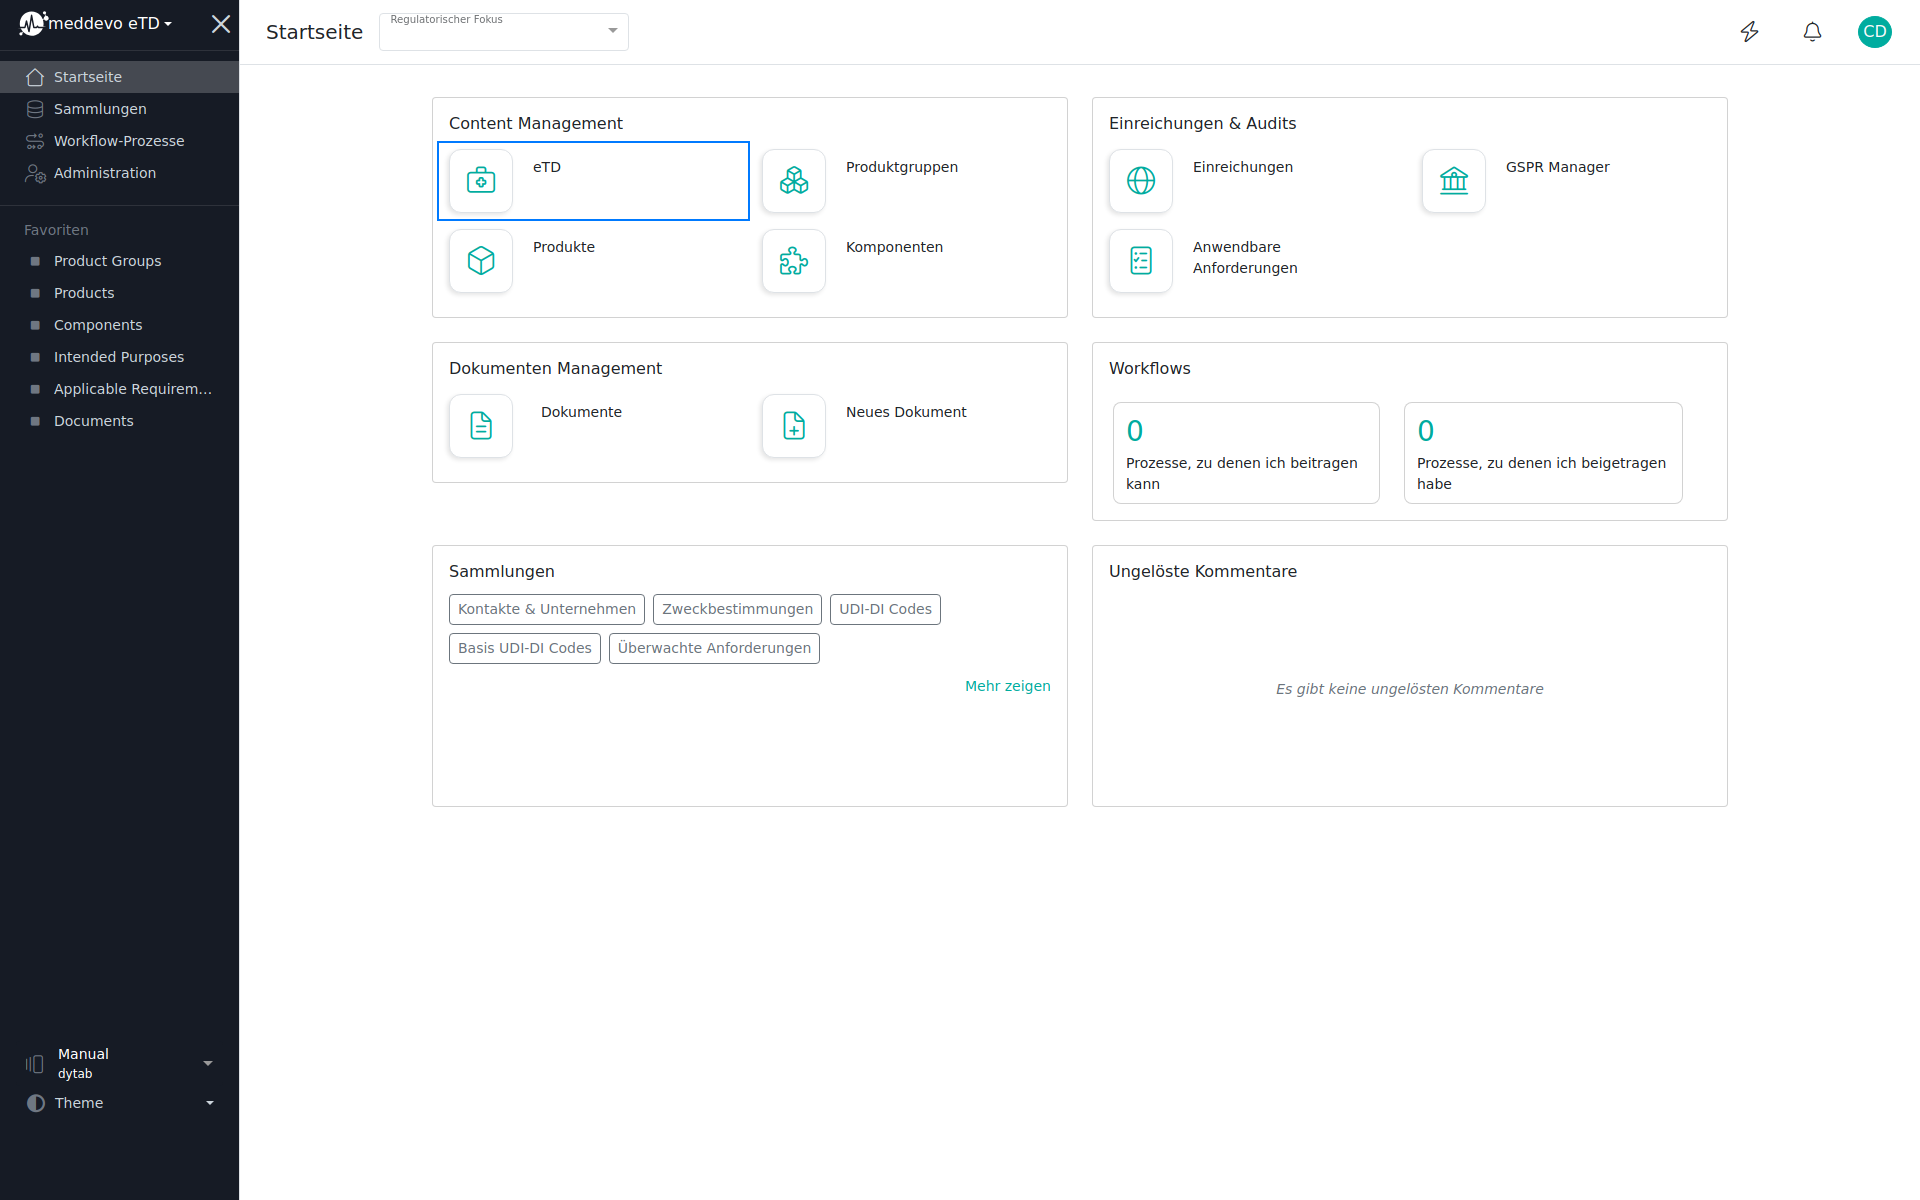Image resolution: width=1920 pixels, height=1200 pixels.
Task: Click the Produktgruppen cubes icon
Action: (x=794, y=181)
